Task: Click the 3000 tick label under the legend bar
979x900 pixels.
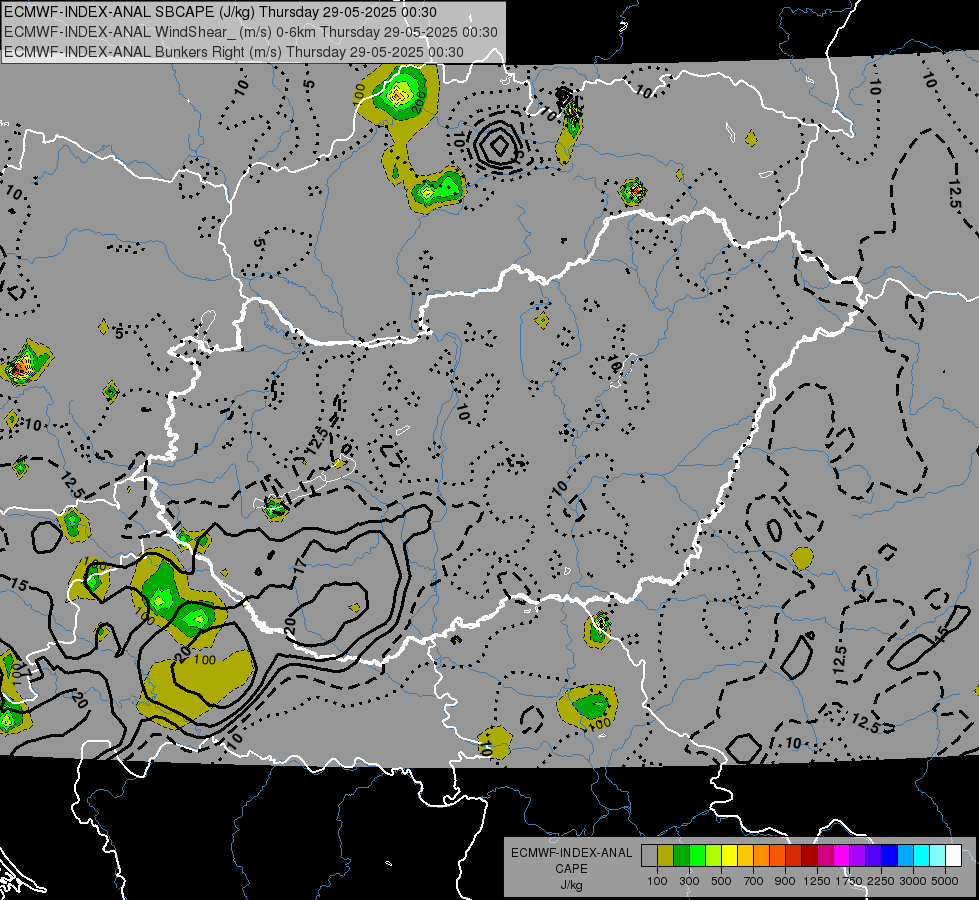Action: (x=913, y=881)
